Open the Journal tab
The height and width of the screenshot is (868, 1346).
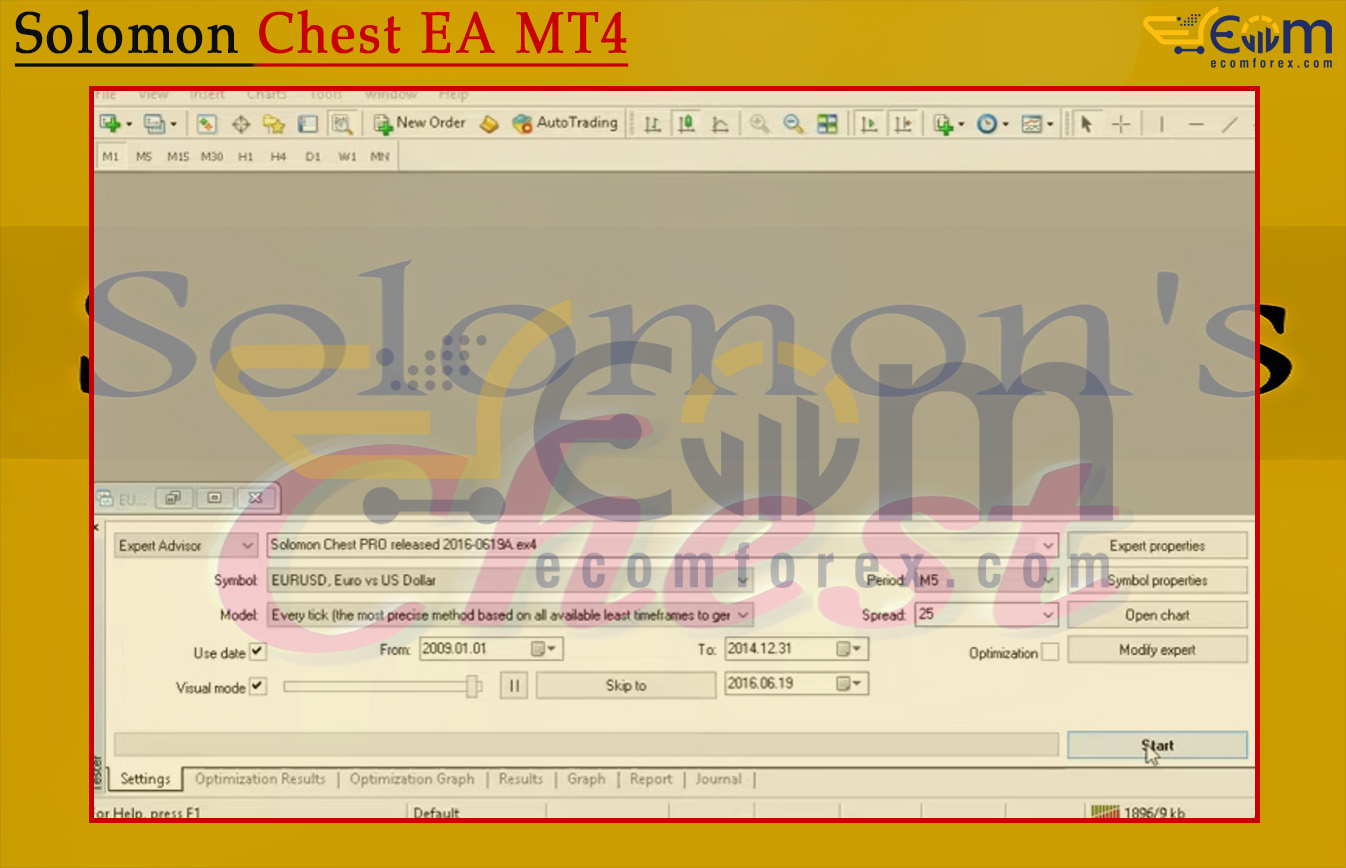(x=718, y=779)
